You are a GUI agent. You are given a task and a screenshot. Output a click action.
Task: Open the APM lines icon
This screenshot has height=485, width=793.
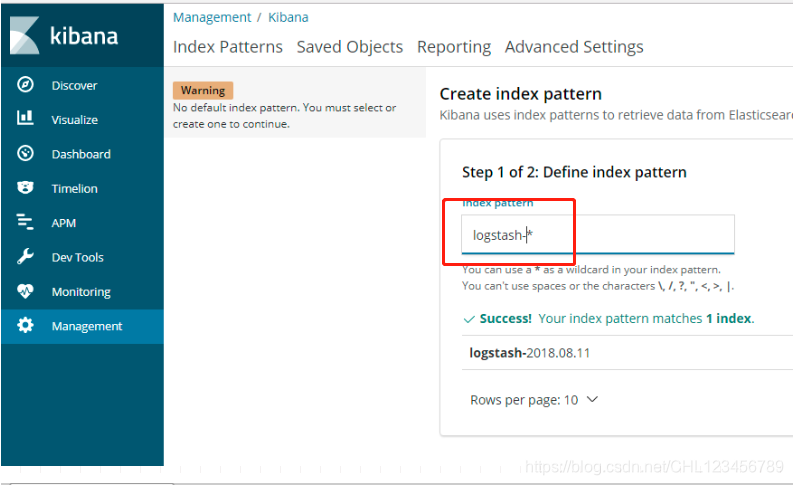pos(25,222)
